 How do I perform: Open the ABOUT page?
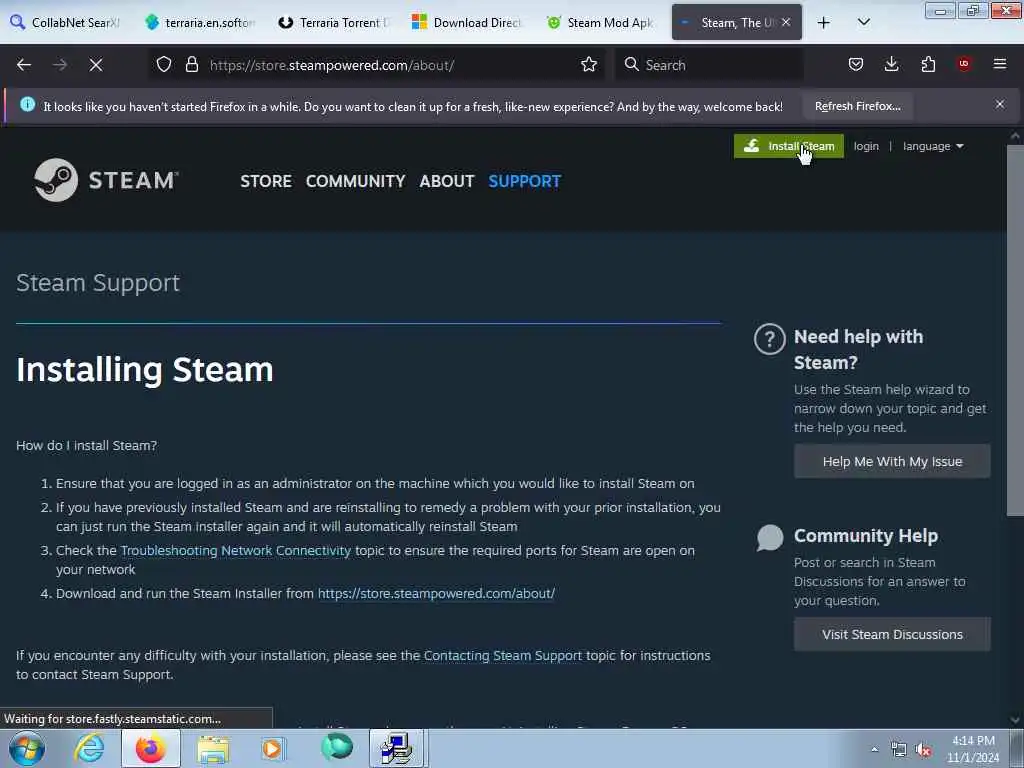pyautogui.click(x=447, y=181)
